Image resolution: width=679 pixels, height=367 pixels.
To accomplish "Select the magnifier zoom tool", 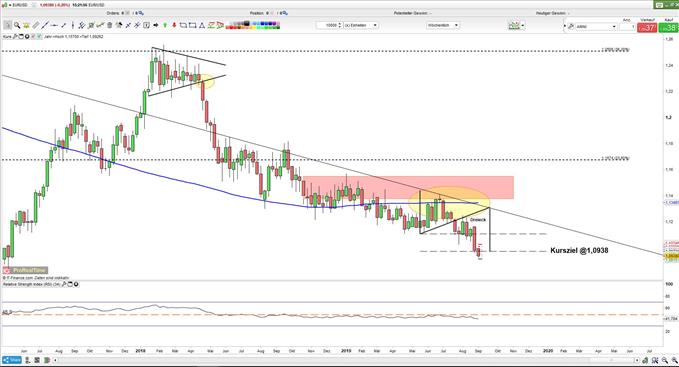I will [x=17, y=26].
